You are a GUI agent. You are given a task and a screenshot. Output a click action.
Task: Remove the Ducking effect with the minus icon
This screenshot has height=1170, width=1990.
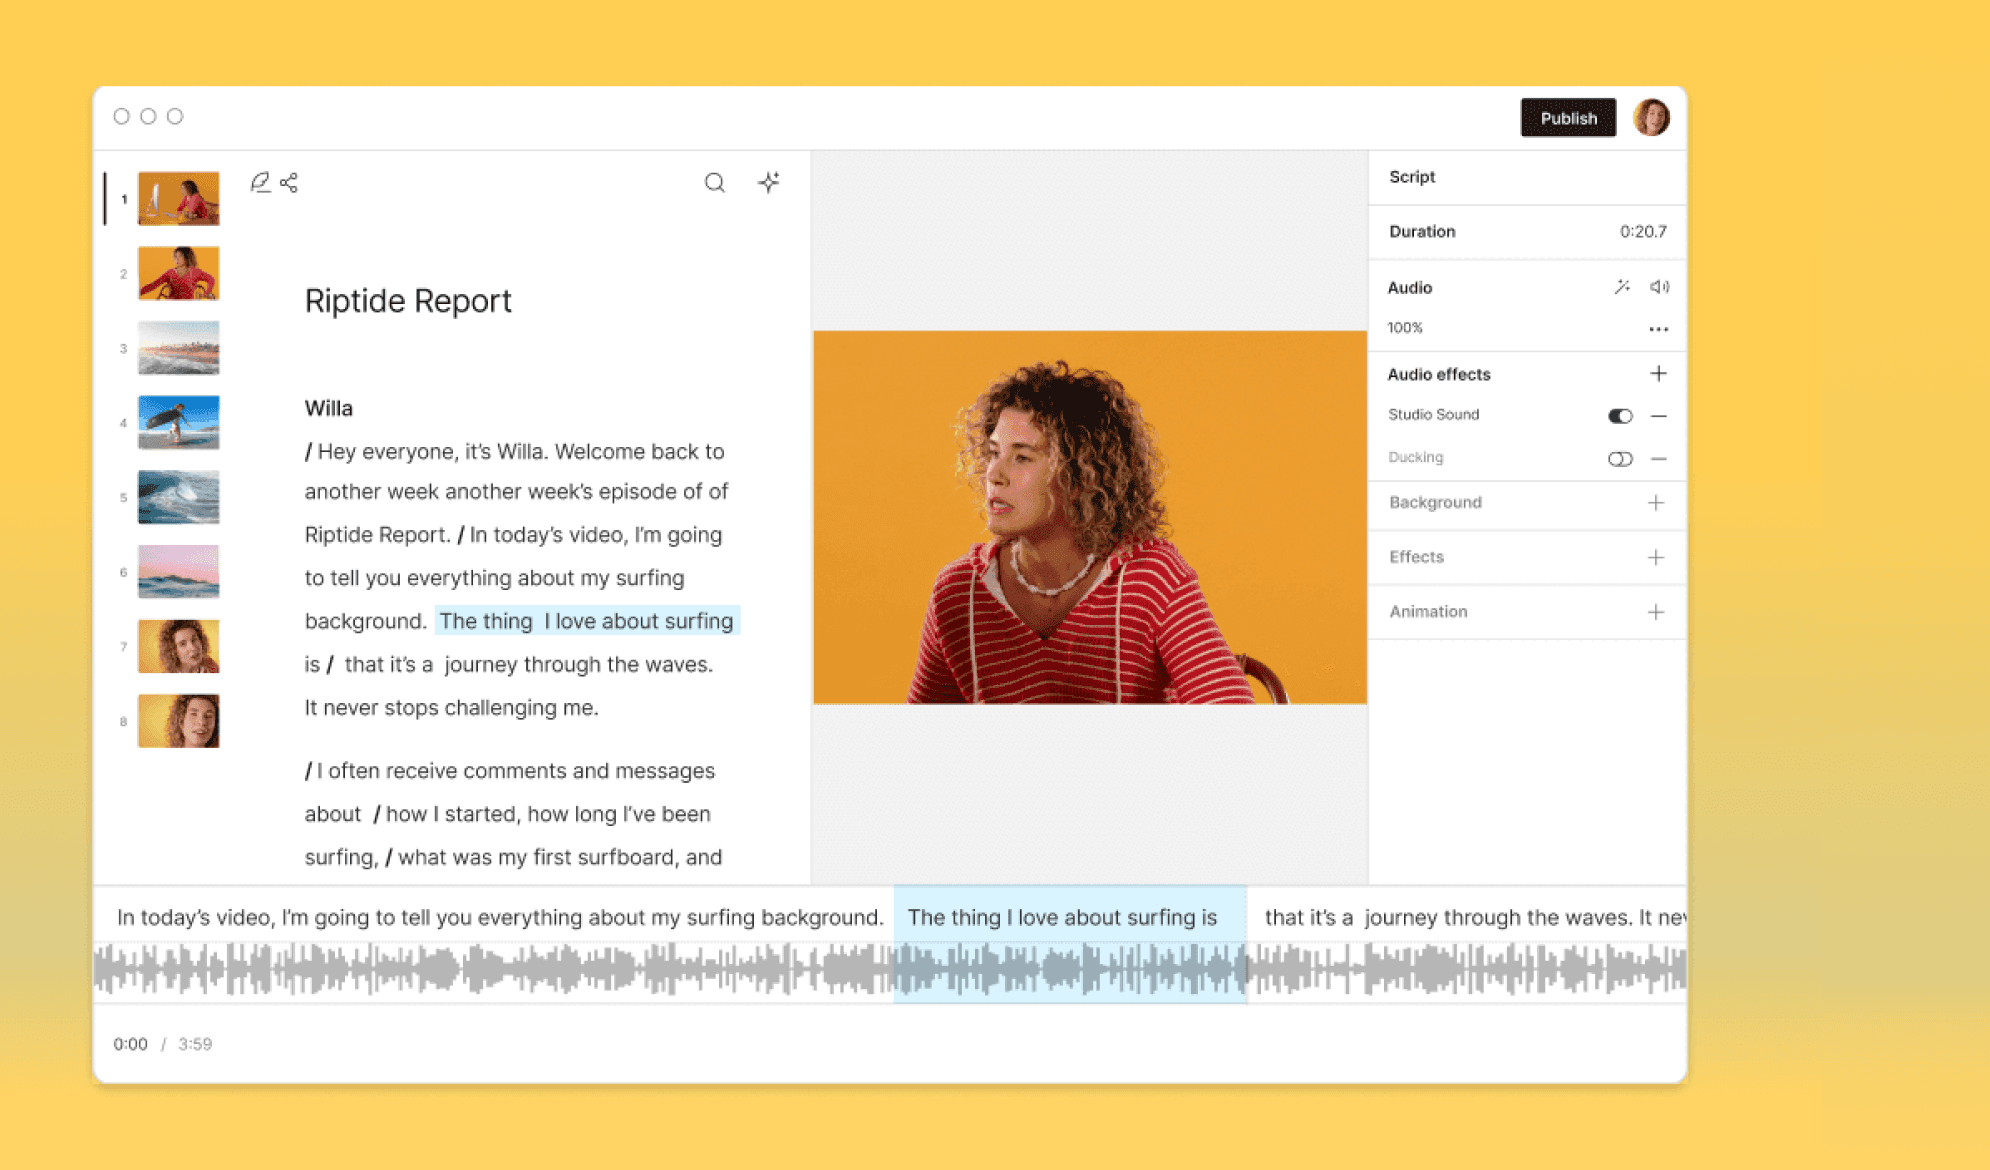(1658, 459)
